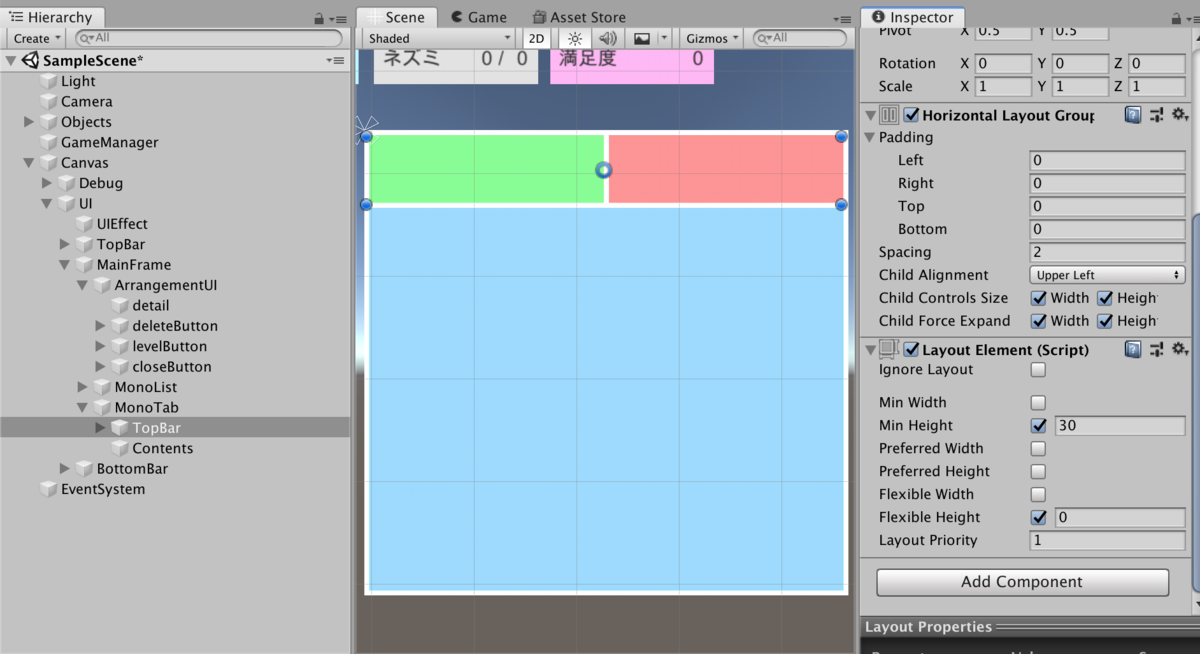
Task: Uncheck Child Force Expand Width
Action: coord(1039,321)
